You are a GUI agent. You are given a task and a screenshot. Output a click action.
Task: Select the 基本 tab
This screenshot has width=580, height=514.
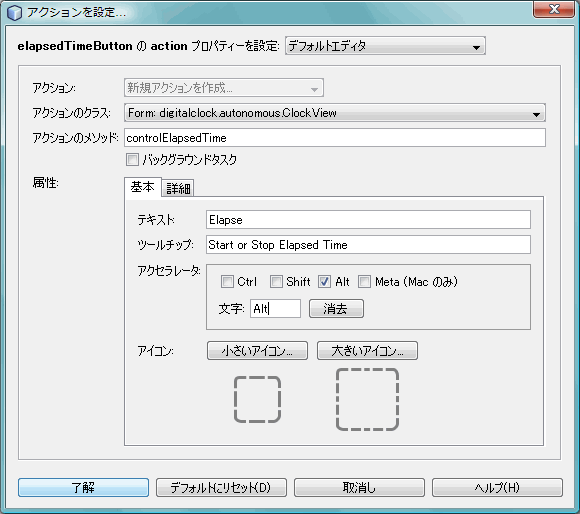click(142, 187)
